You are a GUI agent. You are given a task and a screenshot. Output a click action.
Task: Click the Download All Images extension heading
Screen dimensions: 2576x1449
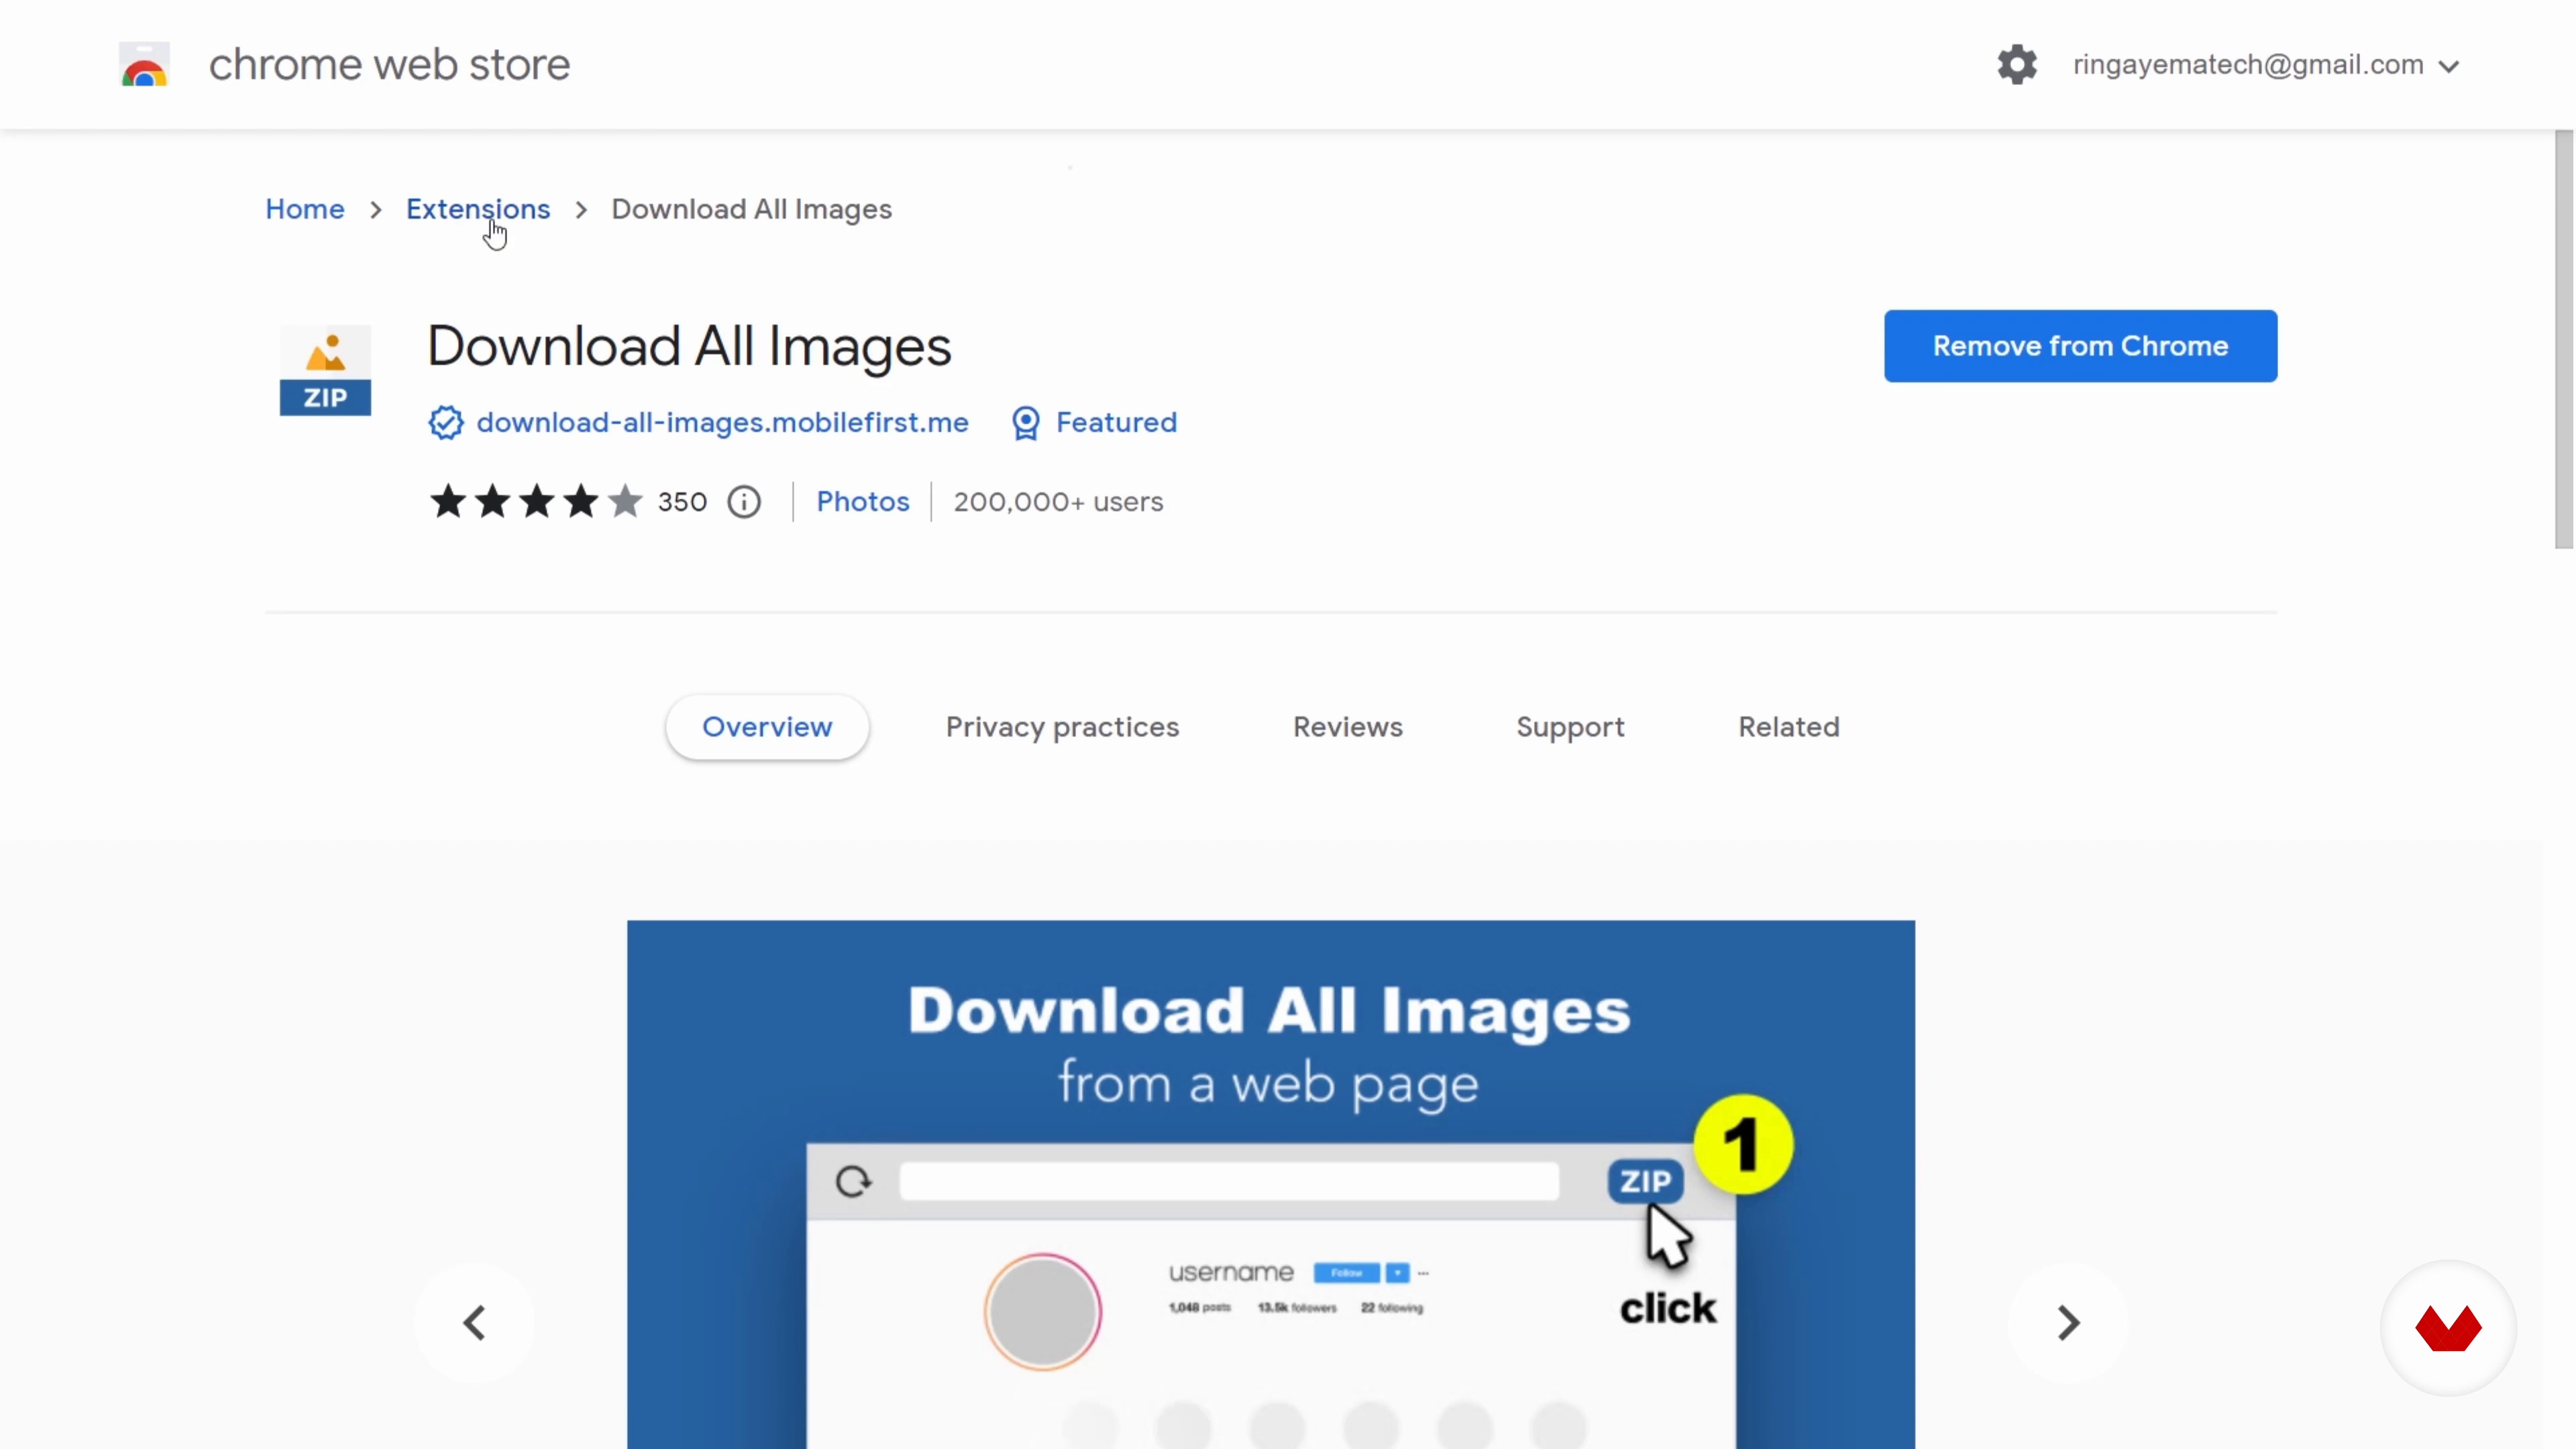pos(689,347)
